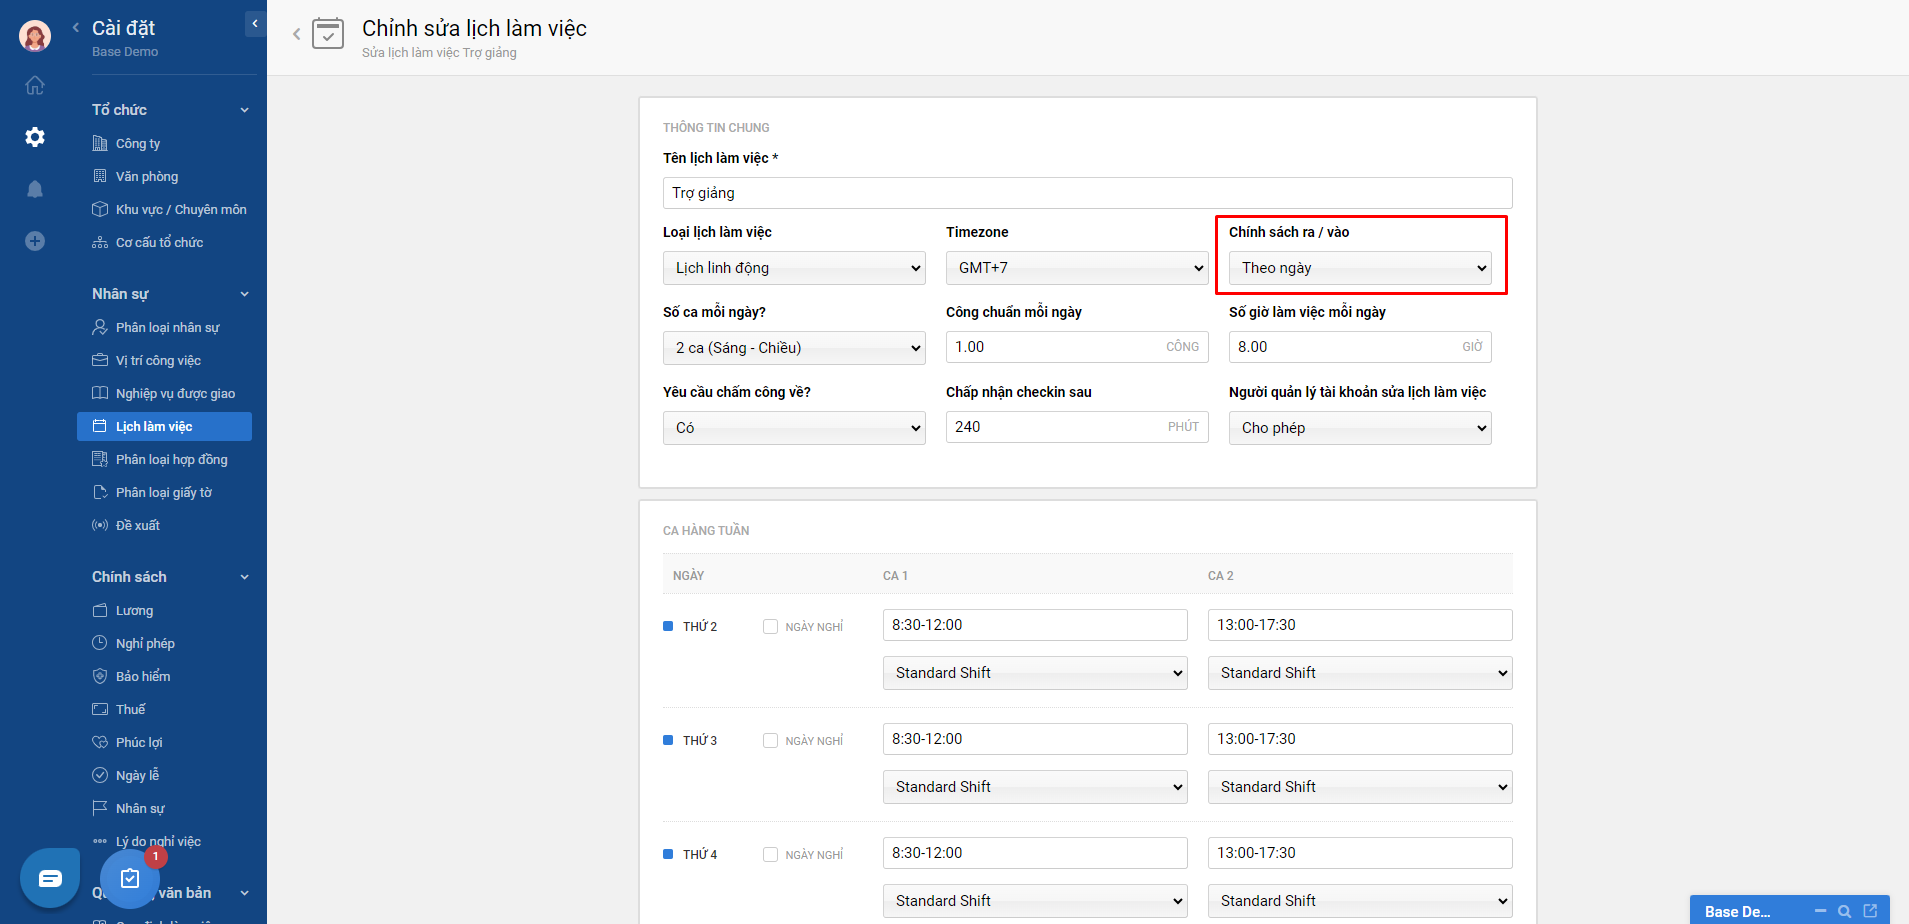Viewport: 1909px width, 924px height.
Task: Check Ngày nghỉ for Thứ 3
Action: [770, 741]
